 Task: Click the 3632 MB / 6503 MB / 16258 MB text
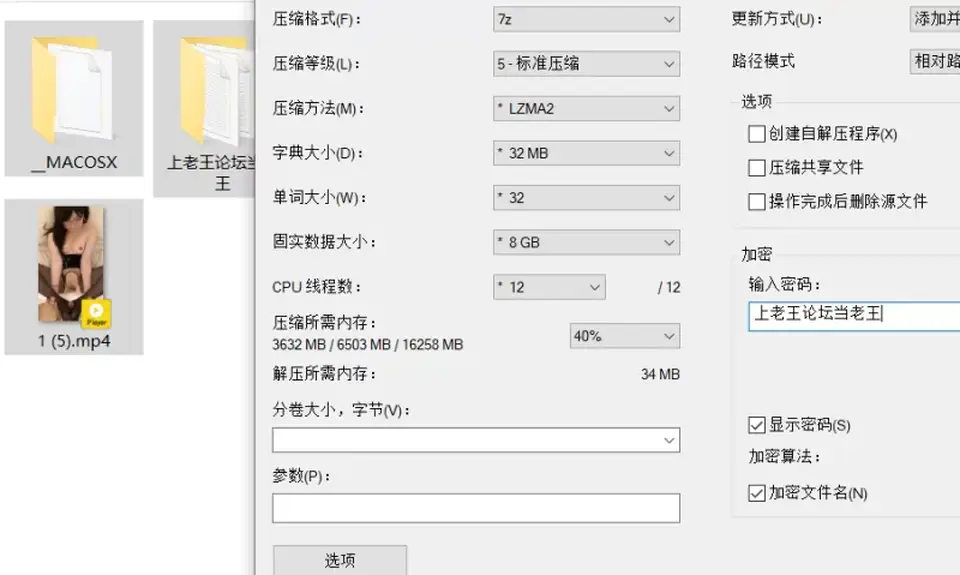click(367, 345)
